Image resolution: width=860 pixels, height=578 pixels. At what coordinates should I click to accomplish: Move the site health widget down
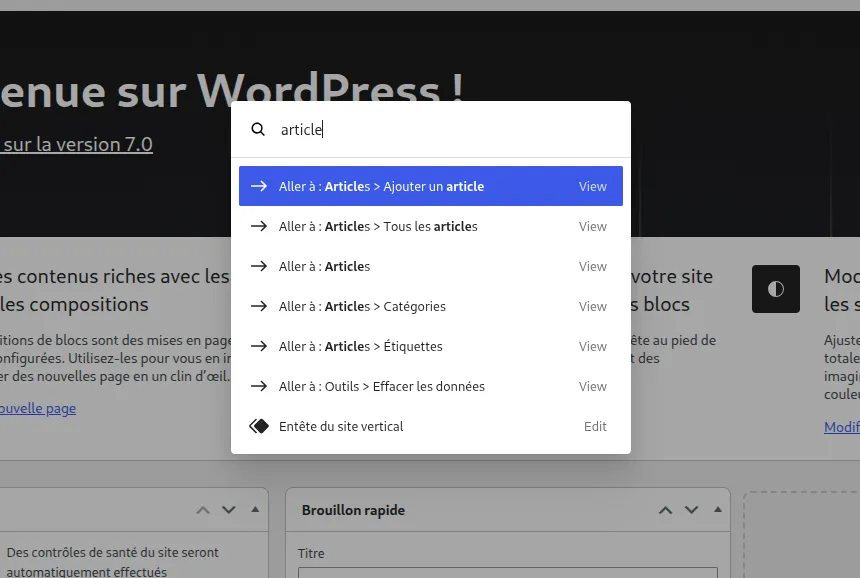(x=229, y=510)
